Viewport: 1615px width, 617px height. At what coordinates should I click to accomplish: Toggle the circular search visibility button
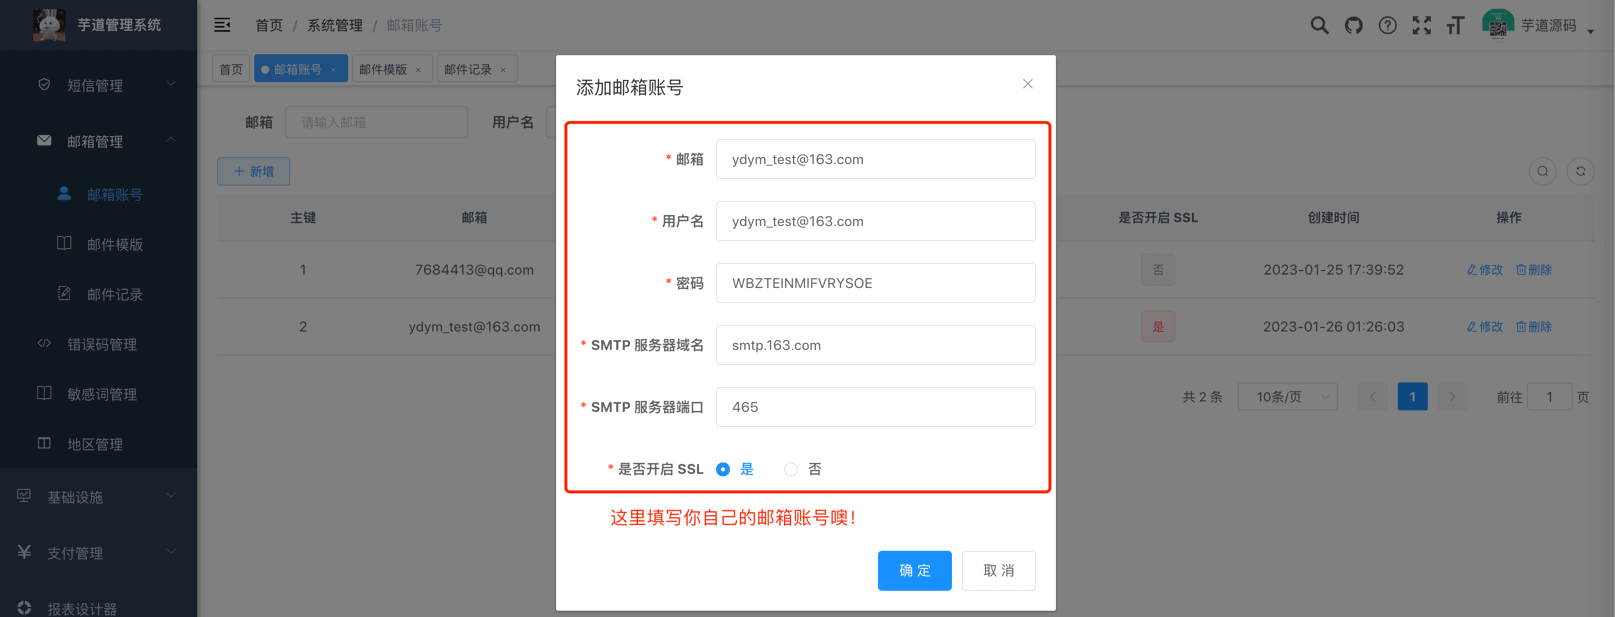[x=1542, y=171]
